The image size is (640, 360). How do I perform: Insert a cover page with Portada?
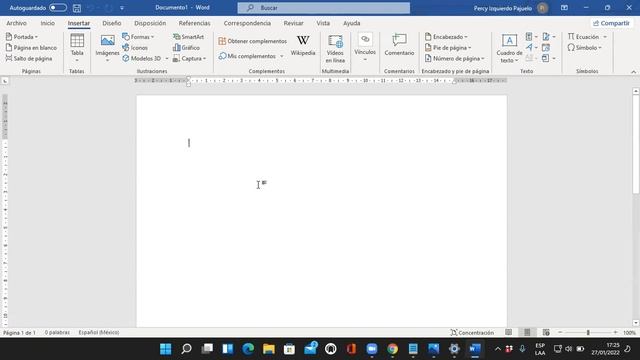22,37
